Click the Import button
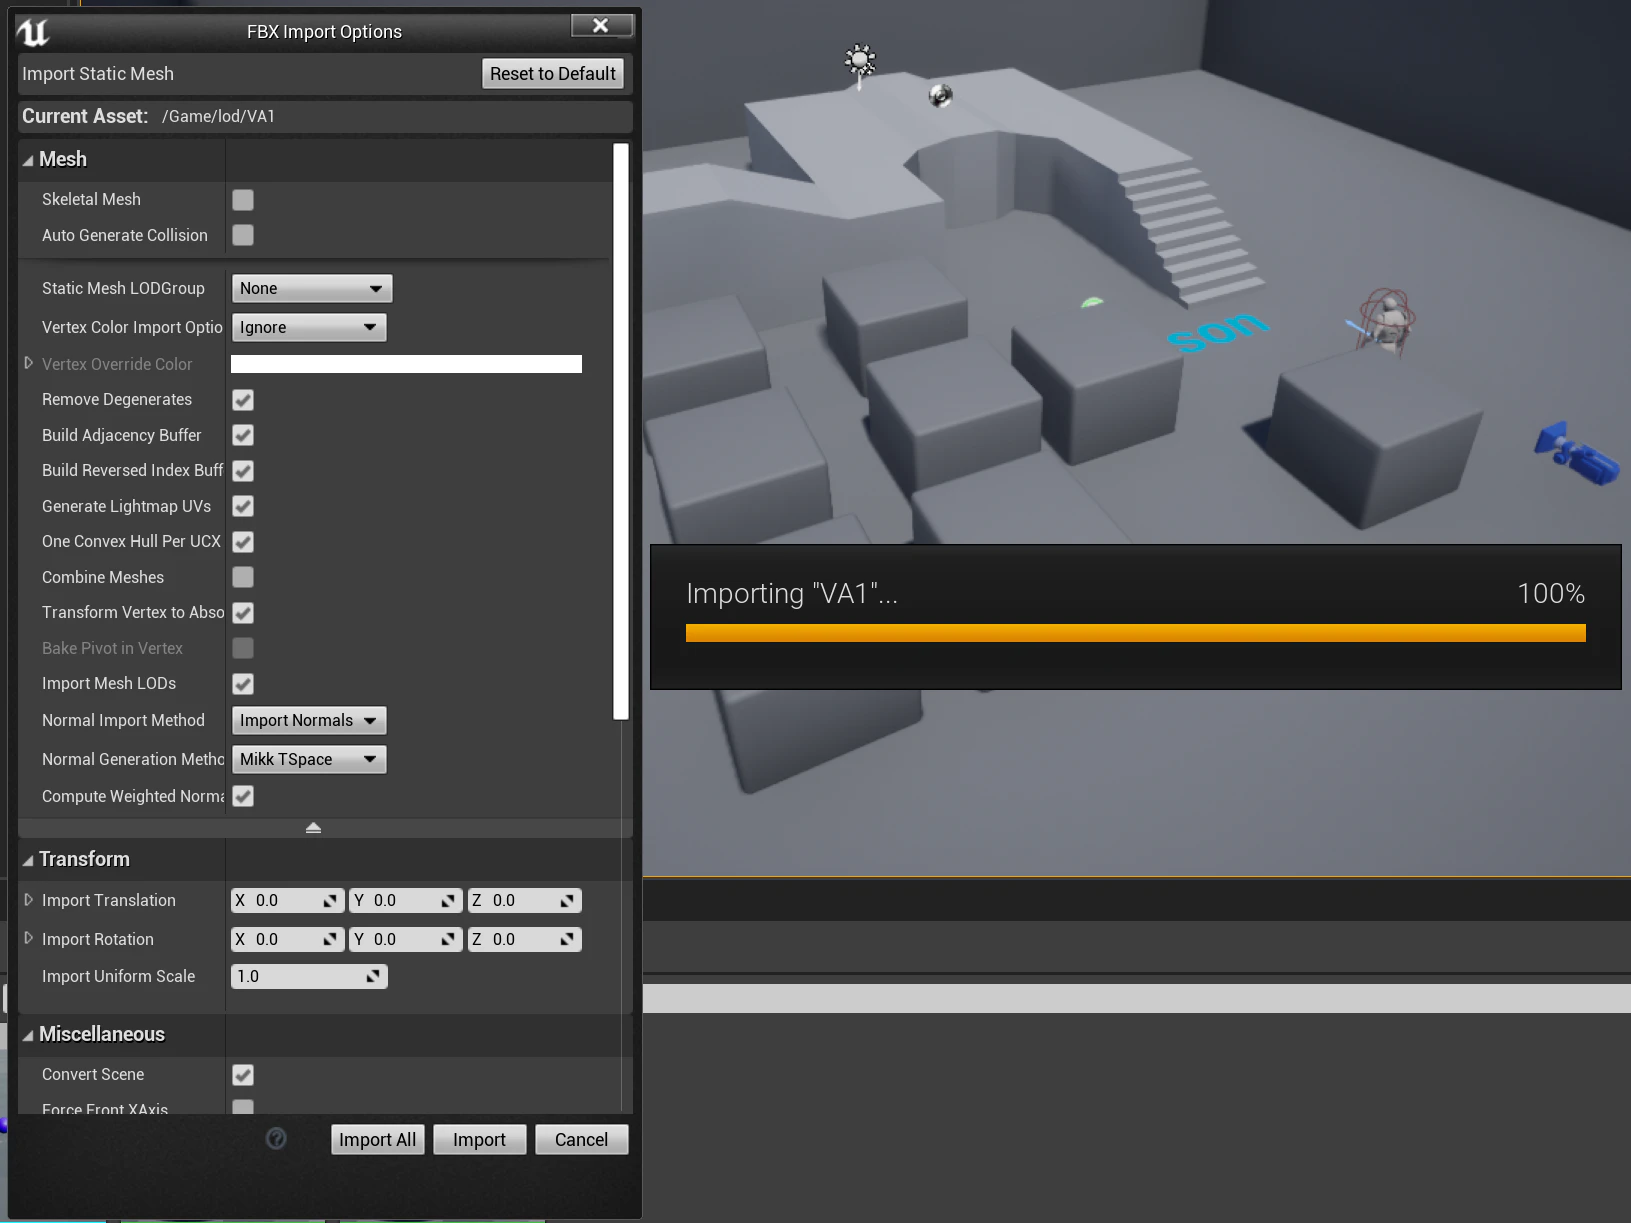The width and height of the screenshot is (1631, 1223). (x=479, y=1140)
